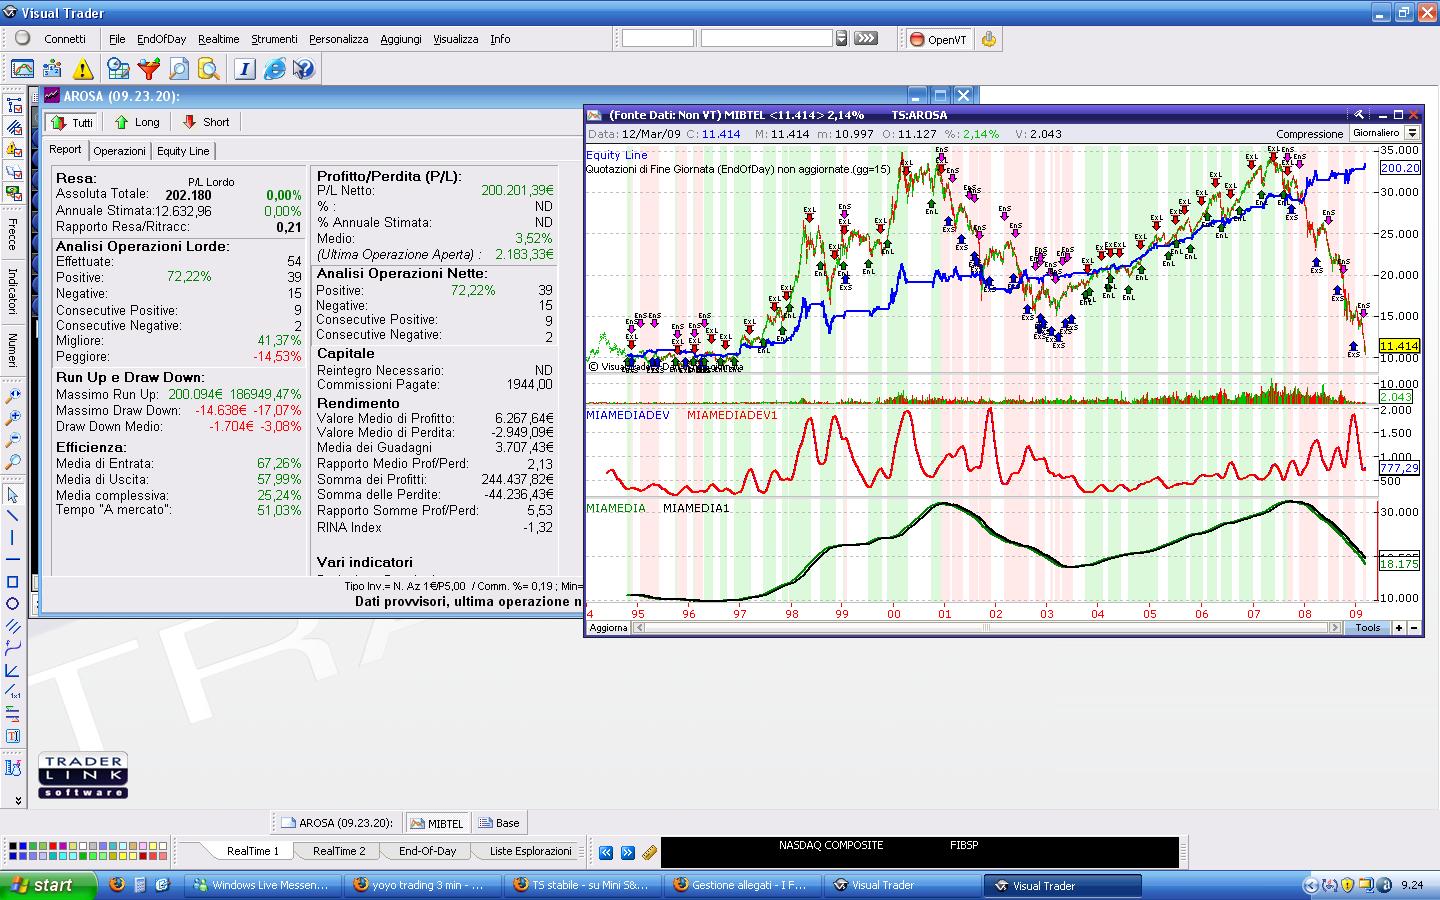The image size is (1440, 900).
Task: Select the horizontal line drawing tool
Action: [13, 560]
